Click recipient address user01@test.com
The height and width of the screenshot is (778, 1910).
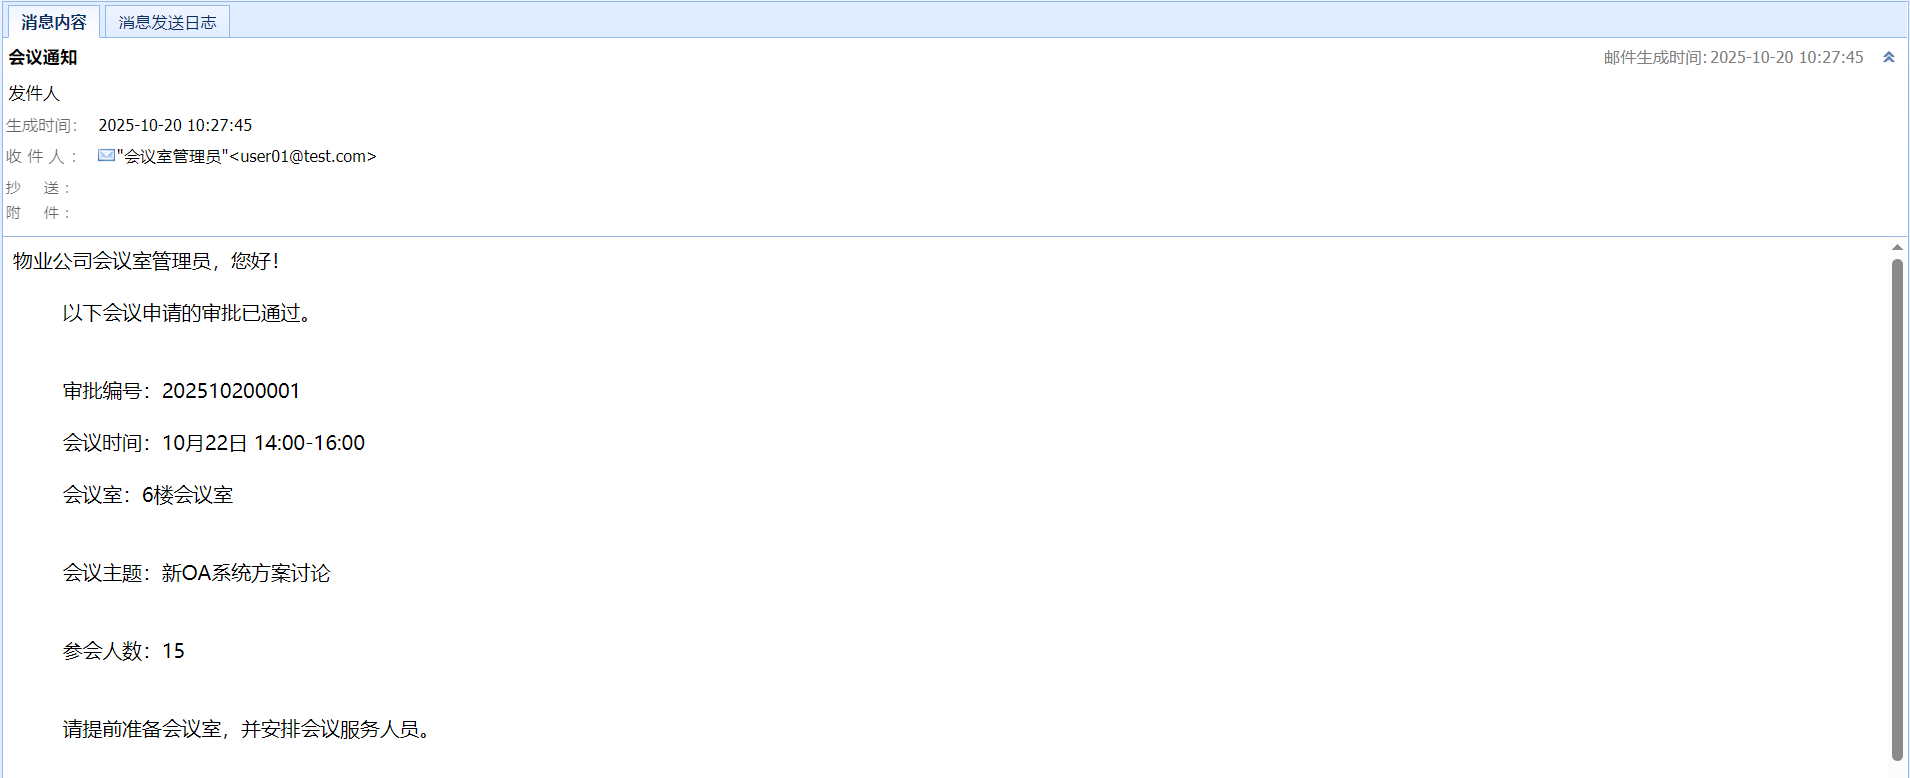click(x=302, y=156)
